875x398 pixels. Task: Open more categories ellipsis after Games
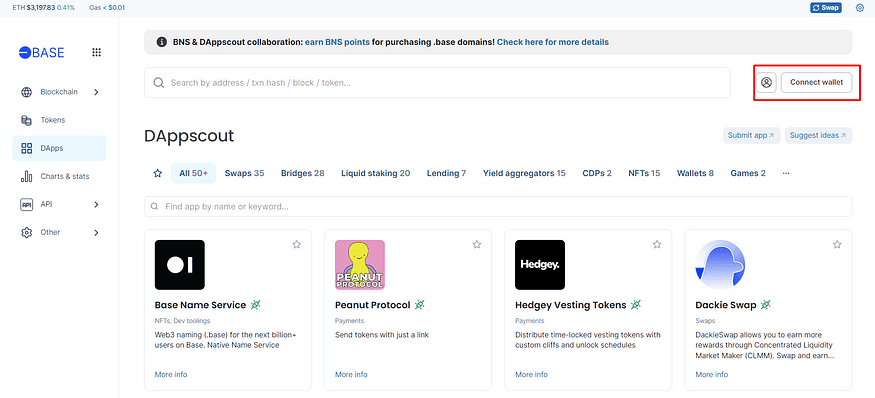tap(786, 174)
